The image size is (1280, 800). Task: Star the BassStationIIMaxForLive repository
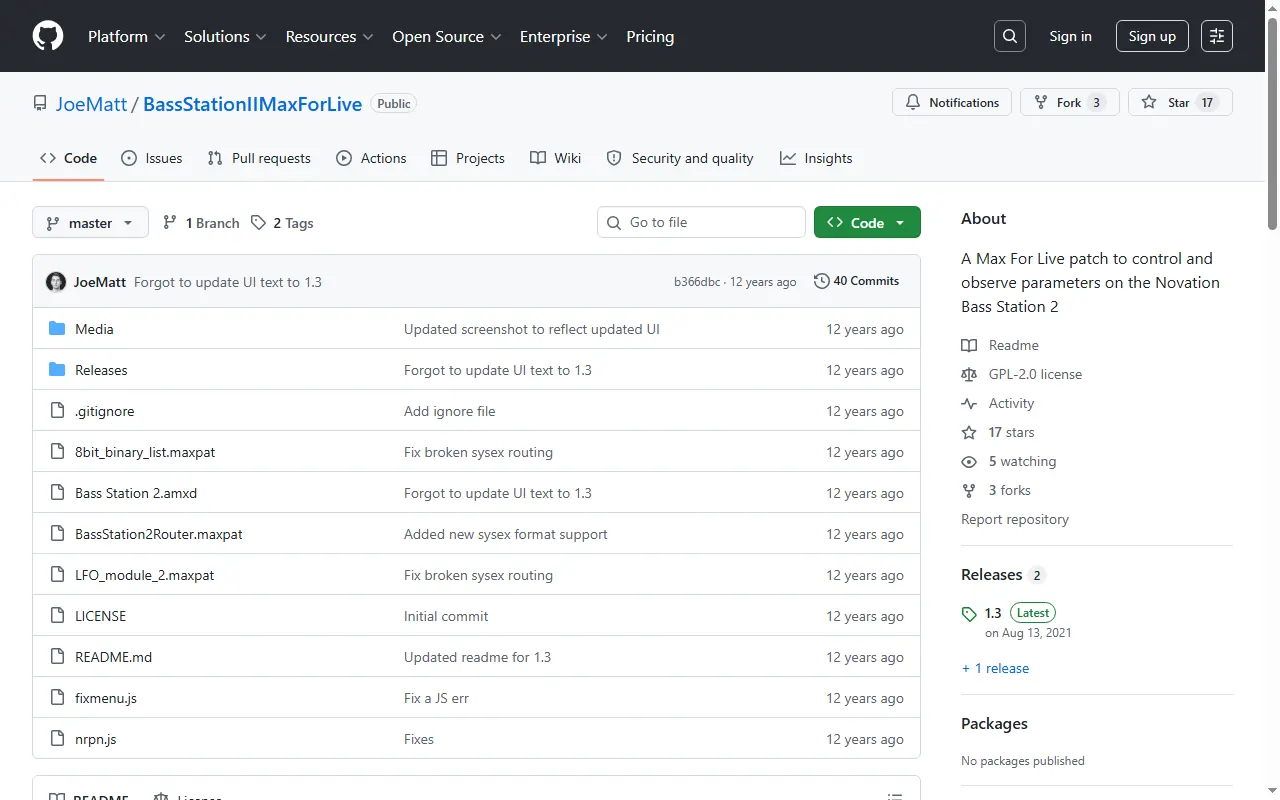tap(1180, 102)
